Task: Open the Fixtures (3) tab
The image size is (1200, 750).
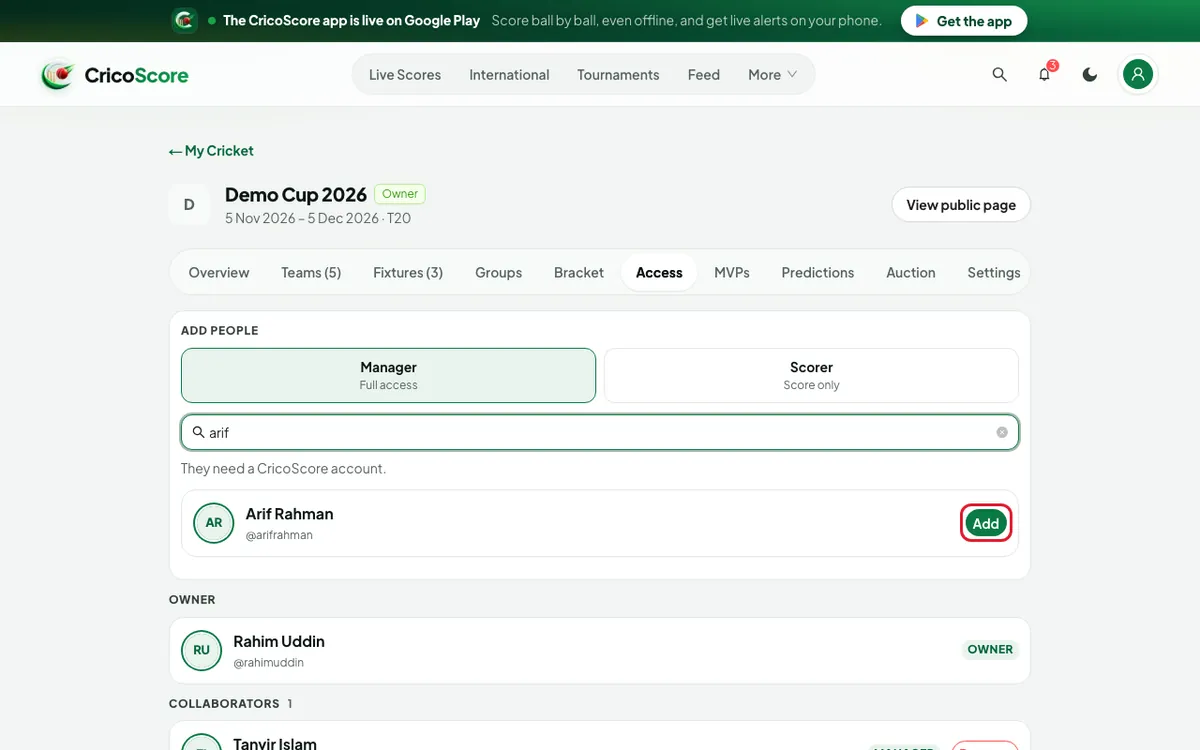Action: coord(408,272)
